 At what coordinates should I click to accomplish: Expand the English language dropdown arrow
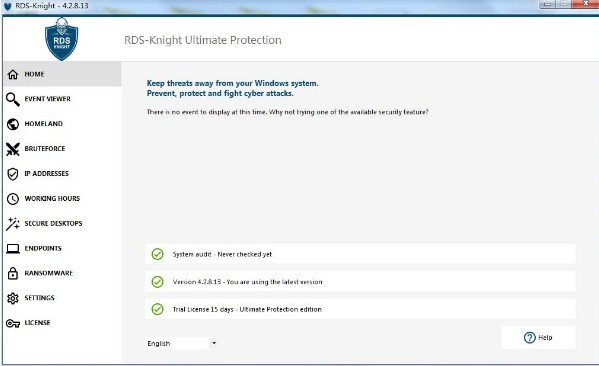pyautogui.click(x=214, y=343)
